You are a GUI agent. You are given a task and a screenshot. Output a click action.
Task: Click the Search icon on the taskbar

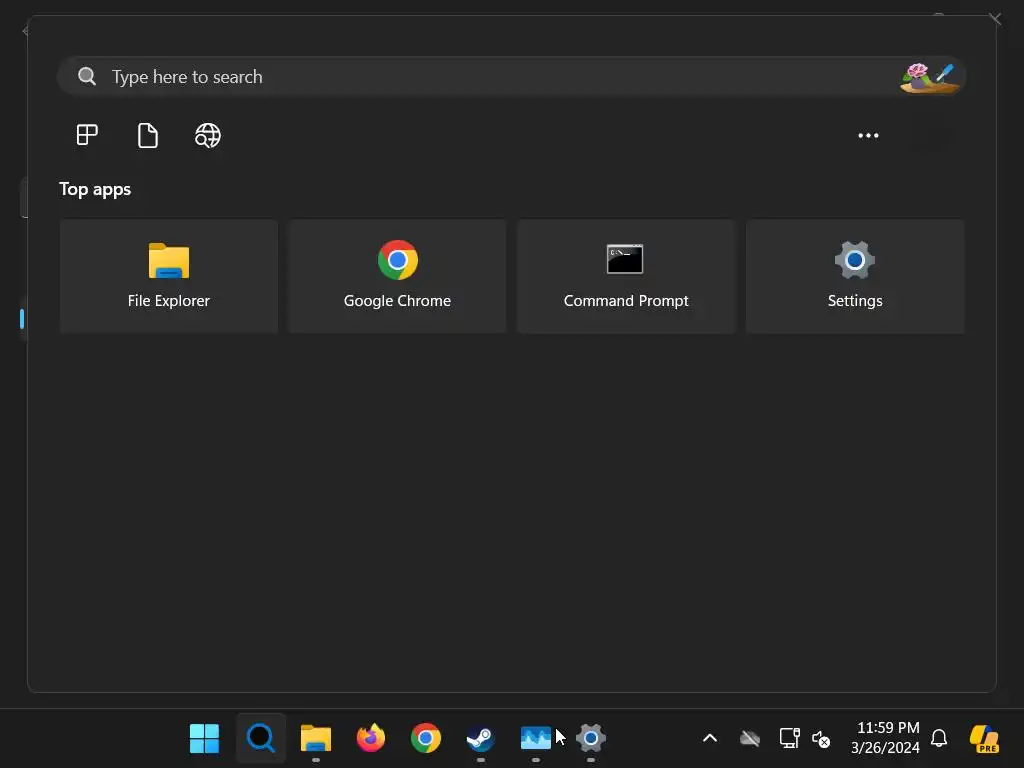261,739
